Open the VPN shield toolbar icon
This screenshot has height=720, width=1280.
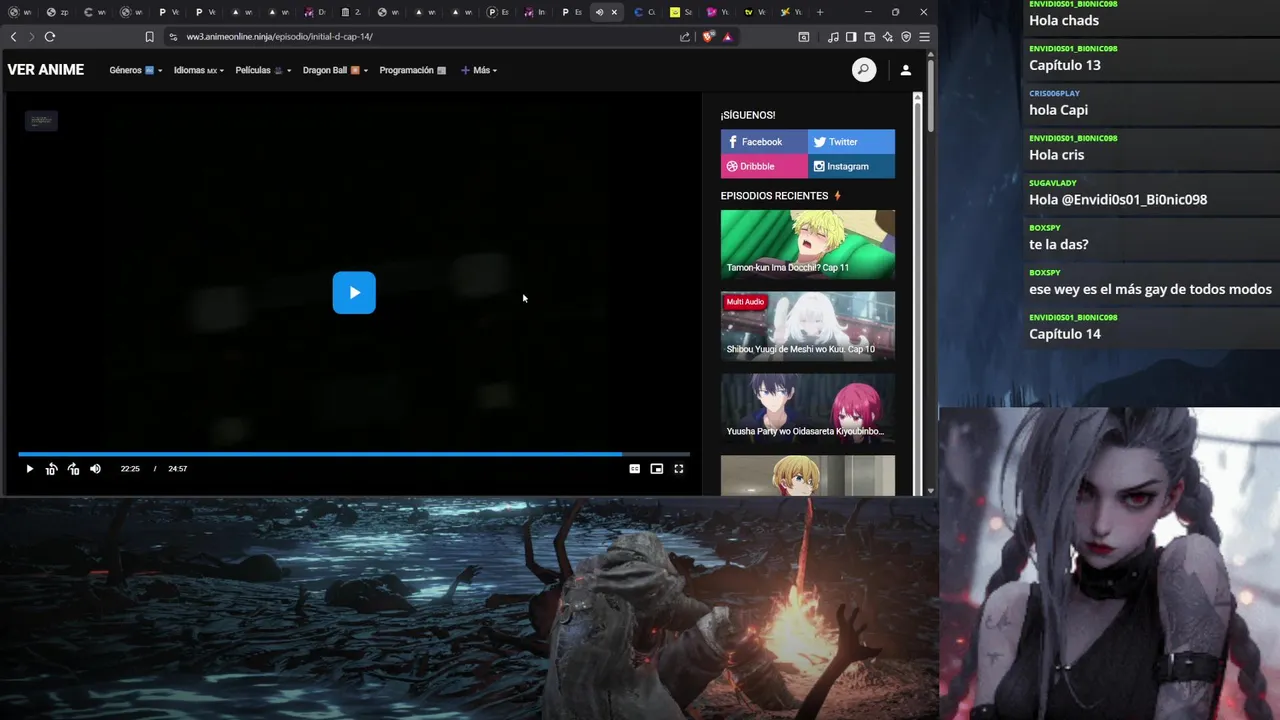click(x=906, y=37)
